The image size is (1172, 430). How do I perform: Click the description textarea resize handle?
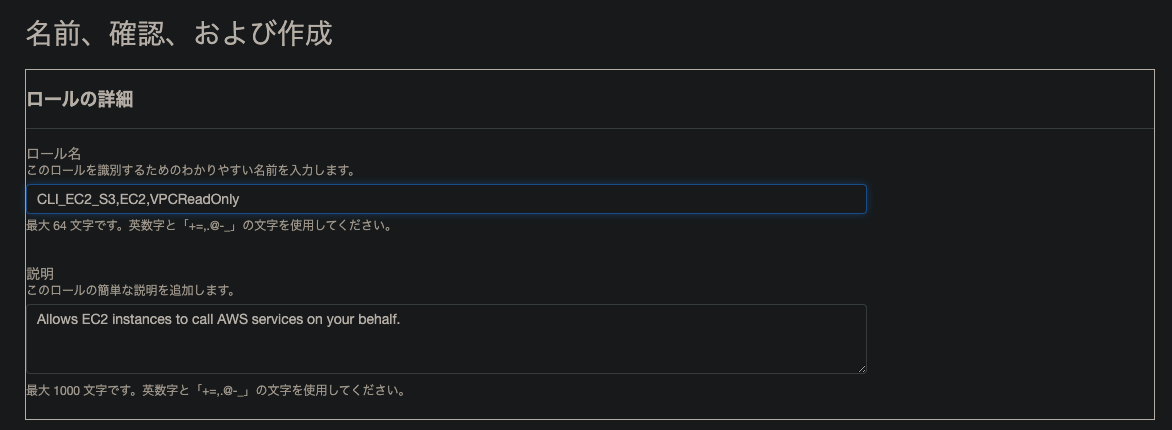pyautogui.click(x=862, y=369)
